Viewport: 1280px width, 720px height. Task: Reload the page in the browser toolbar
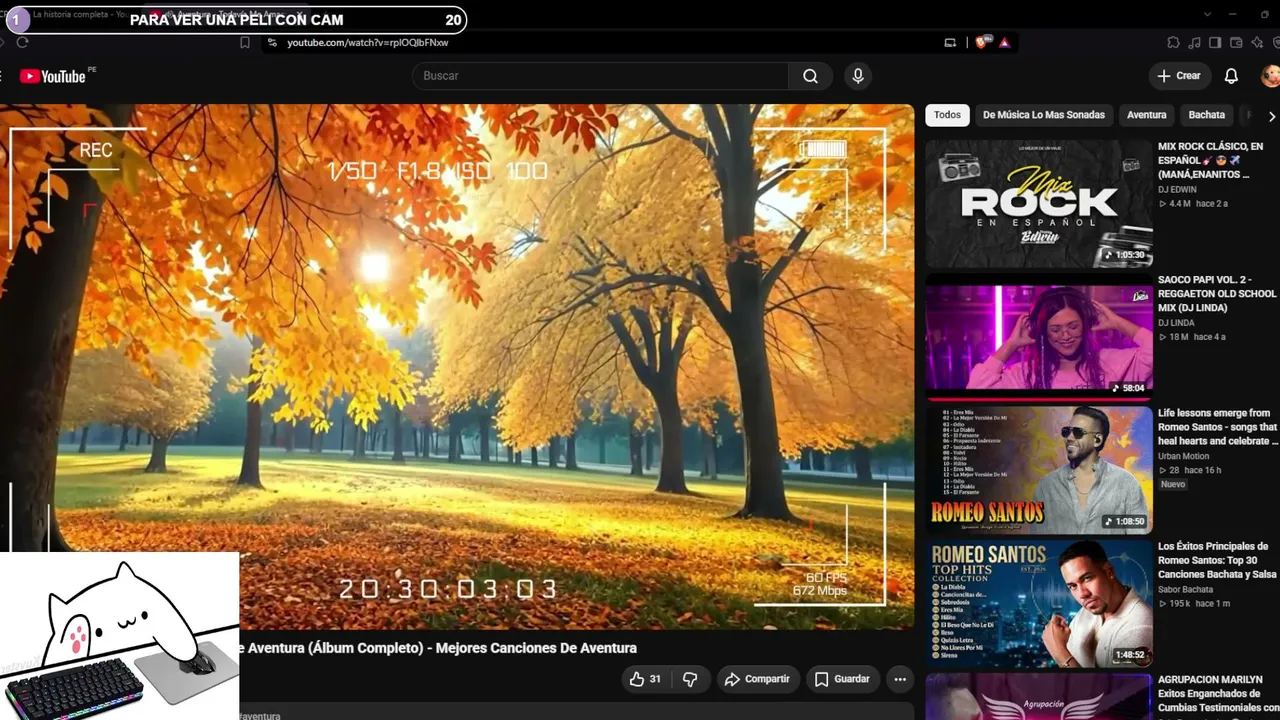22,42
